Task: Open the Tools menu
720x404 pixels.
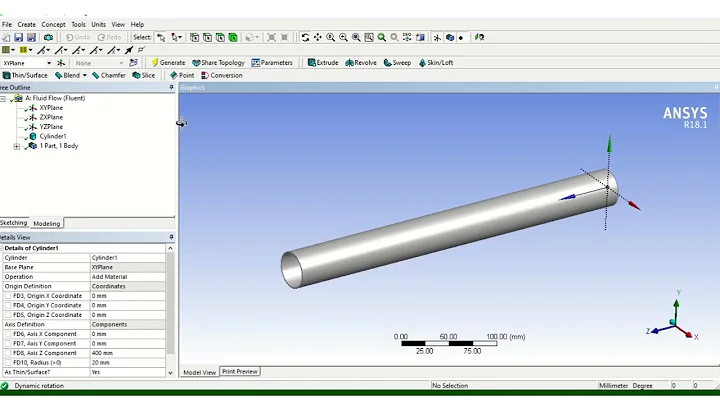Action: (78, 24)
